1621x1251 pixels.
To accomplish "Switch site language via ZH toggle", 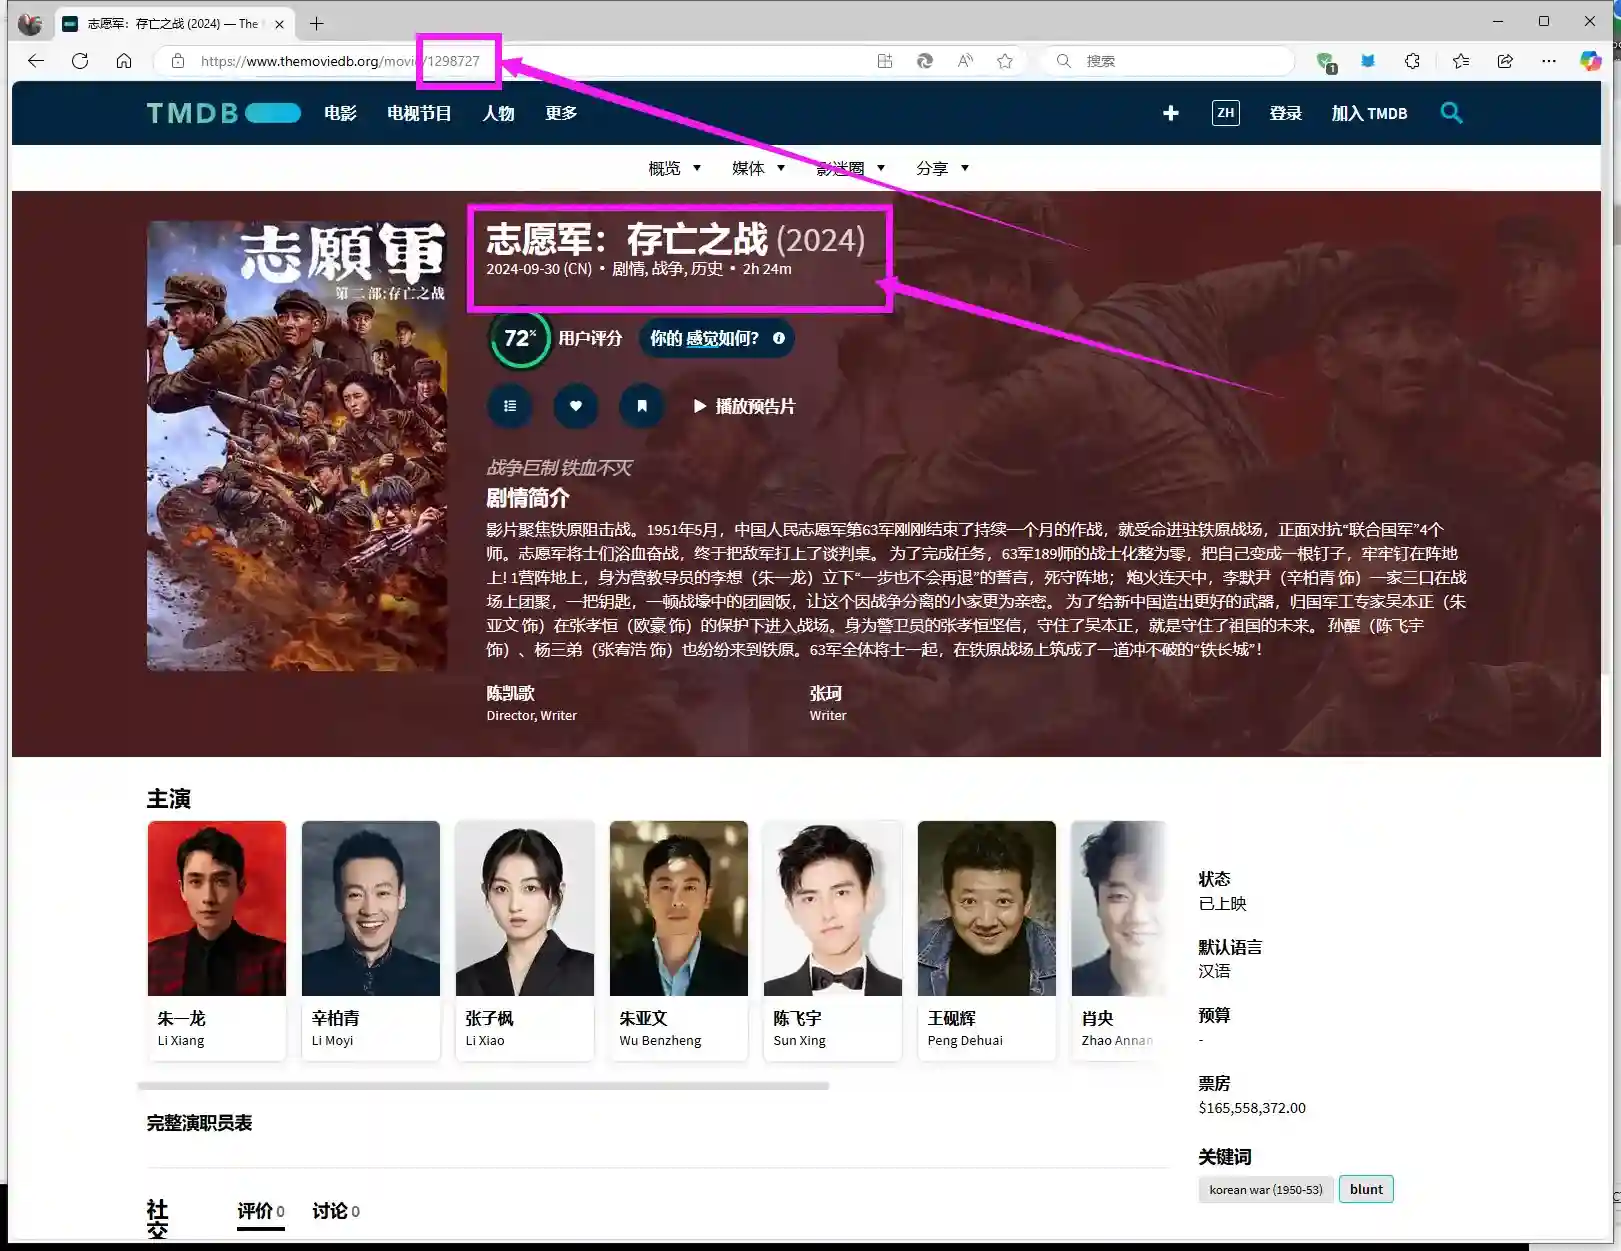I will coord(1225,113).
